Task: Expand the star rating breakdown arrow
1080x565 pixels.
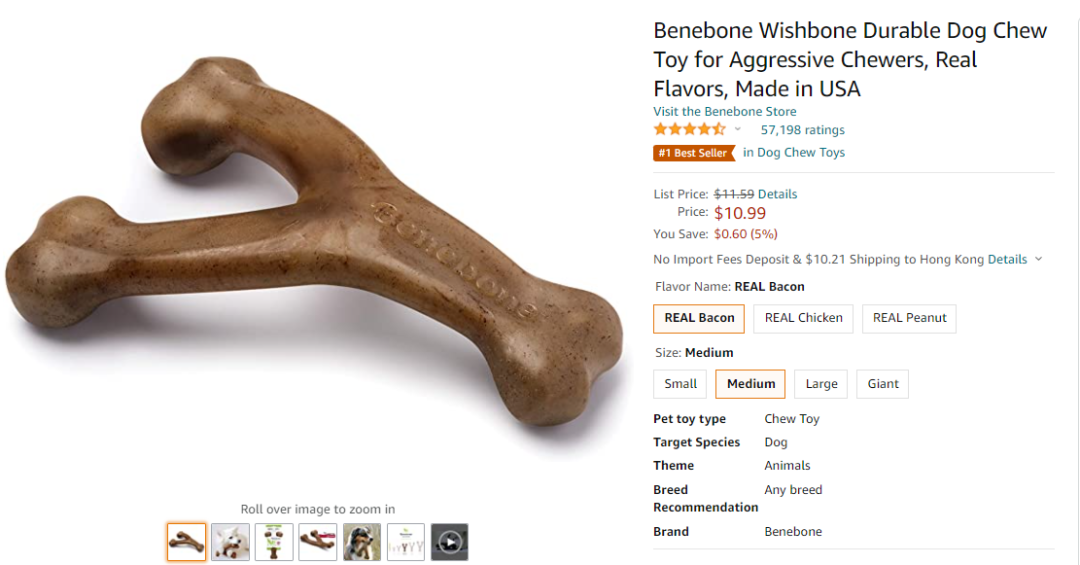Action: pos(738,130)
